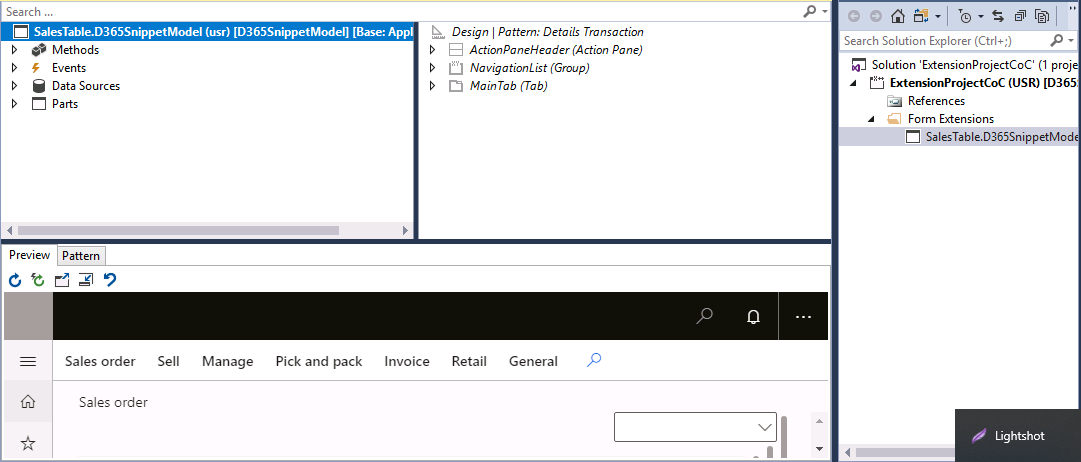Click in Search Solution Explorer field
The height and width of the screenshot is (462, 1081).
pos(944,41)
